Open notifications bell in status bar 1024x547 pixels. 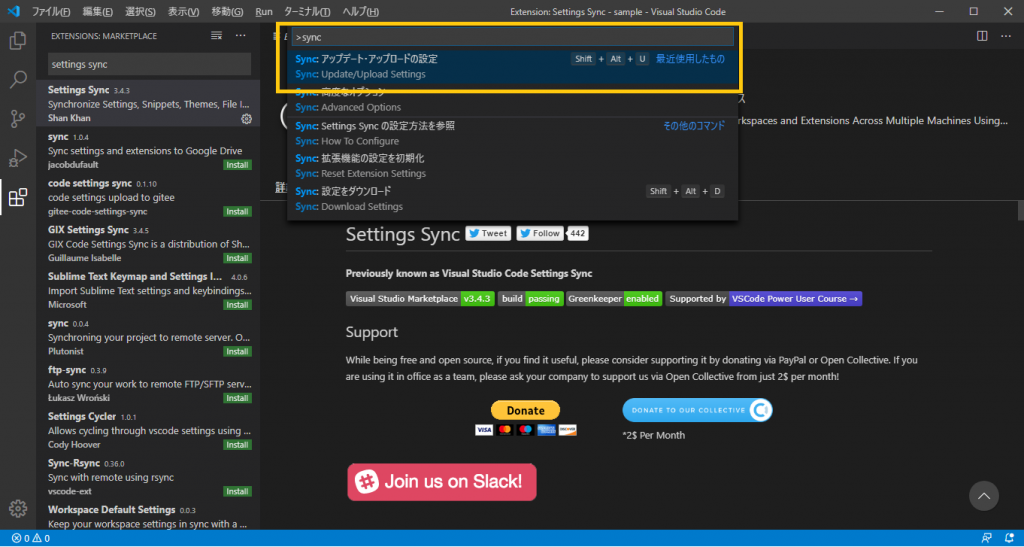pyautogui.click(x=1009, y=539)
